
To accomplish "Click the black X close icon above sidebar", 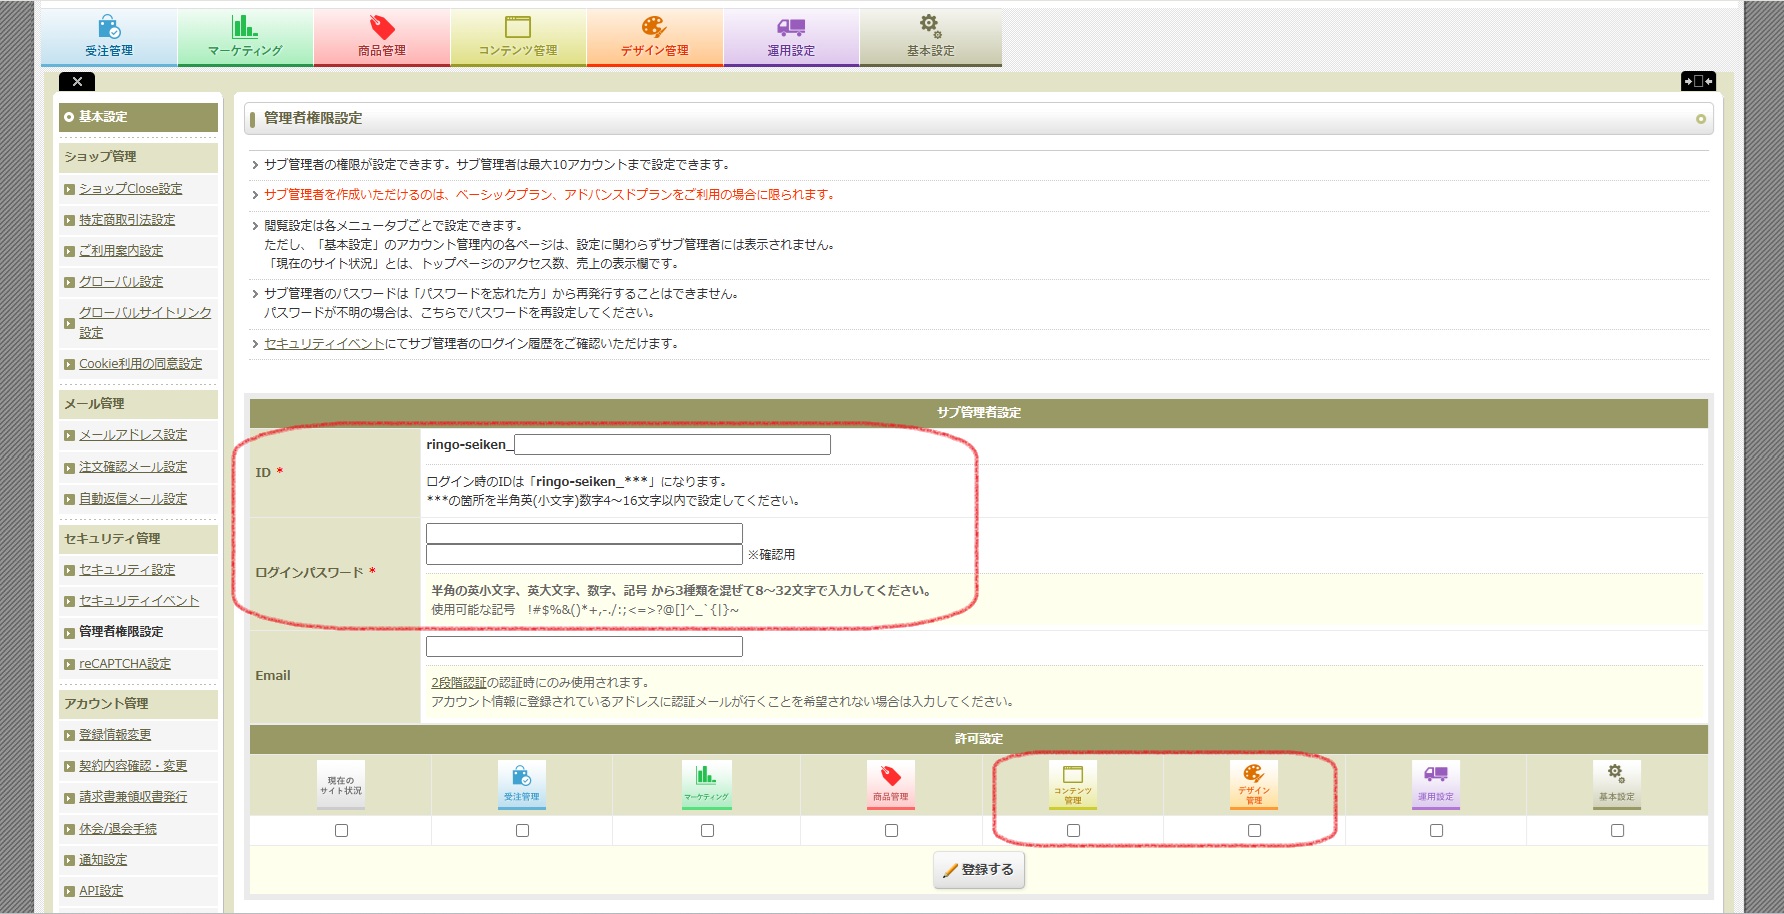I will click(77, 82).
